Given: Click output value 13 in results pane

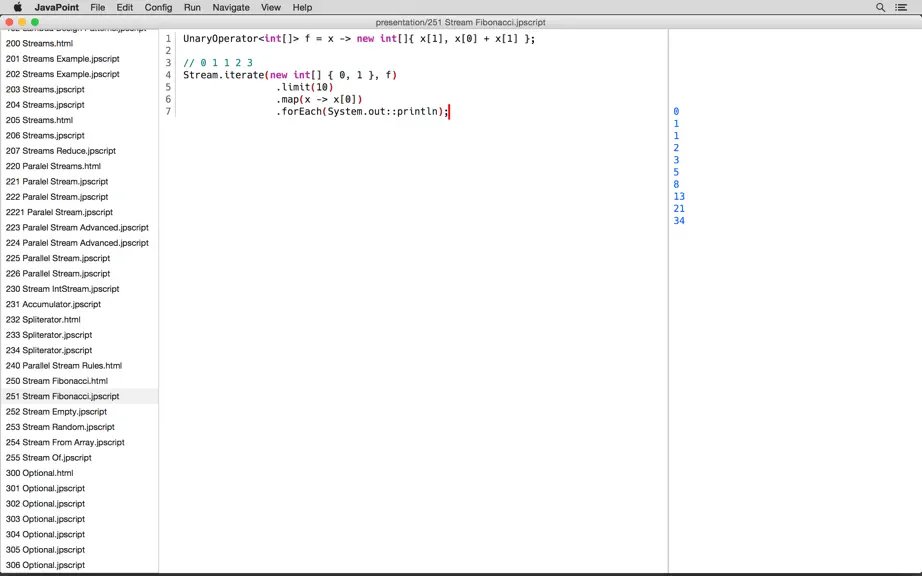Looking at the screenshot, I should (679, 196).
